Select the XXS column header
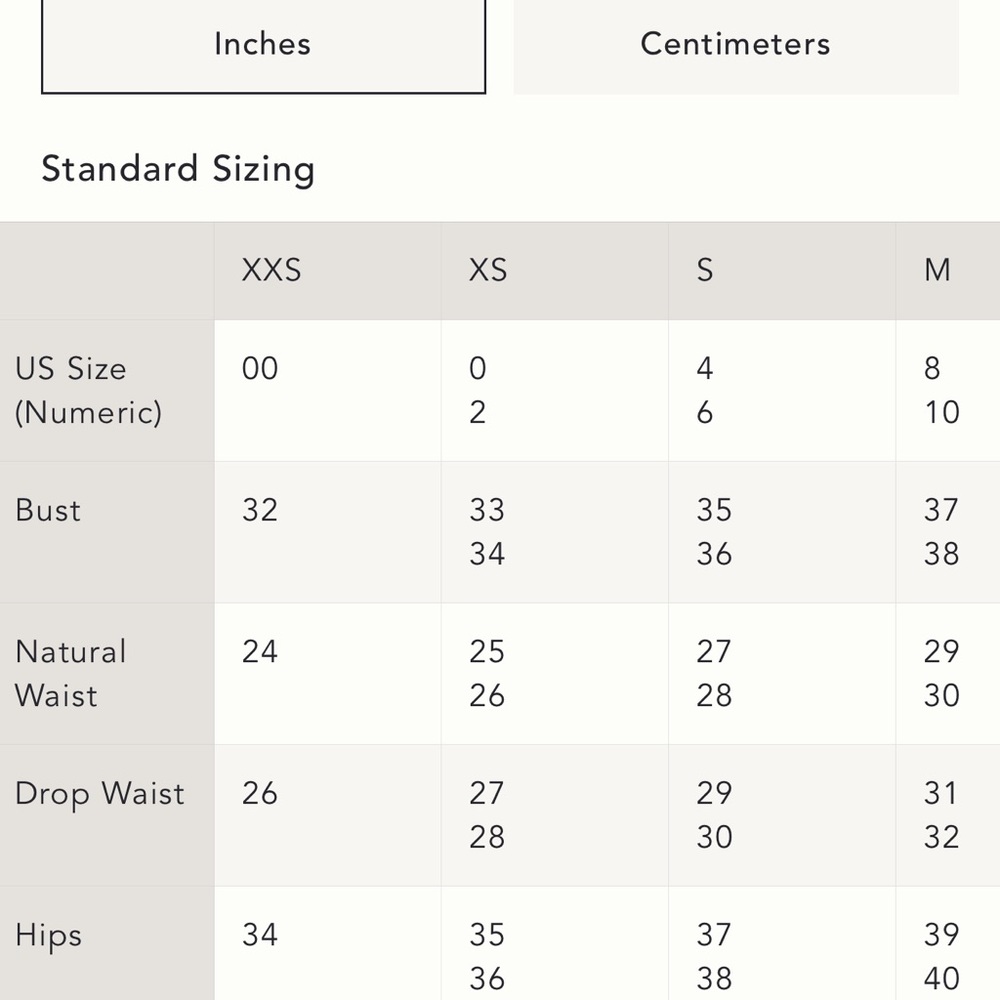Image resolution: width=1000 pixels, height=1000 pixels. (x=328, y=270)
